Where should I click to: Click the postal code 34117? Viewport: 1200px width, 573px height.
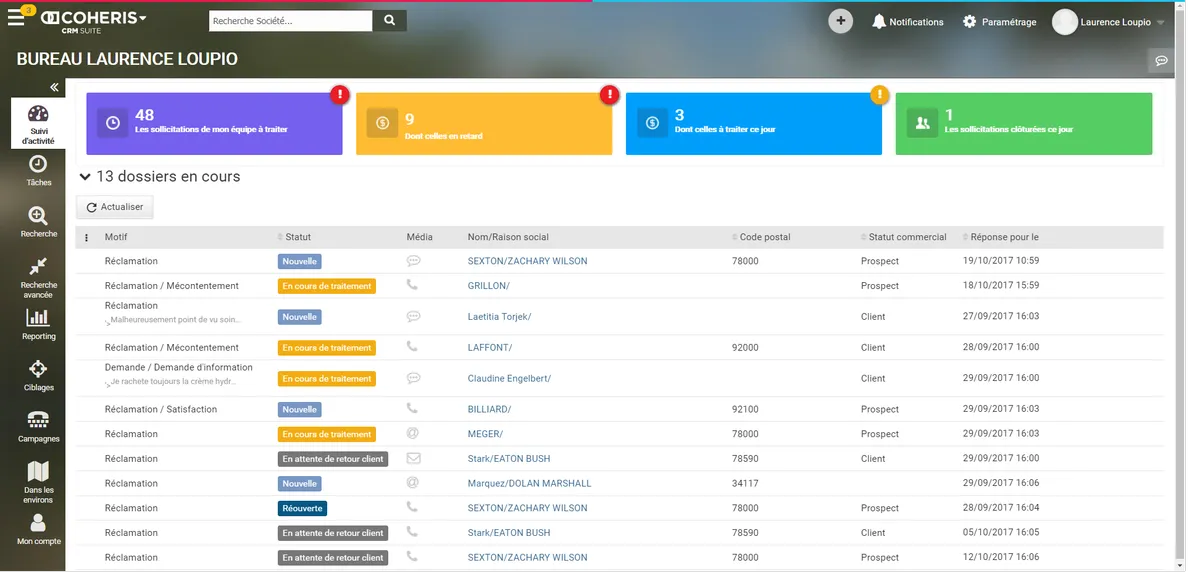click(x=745, y=483)
